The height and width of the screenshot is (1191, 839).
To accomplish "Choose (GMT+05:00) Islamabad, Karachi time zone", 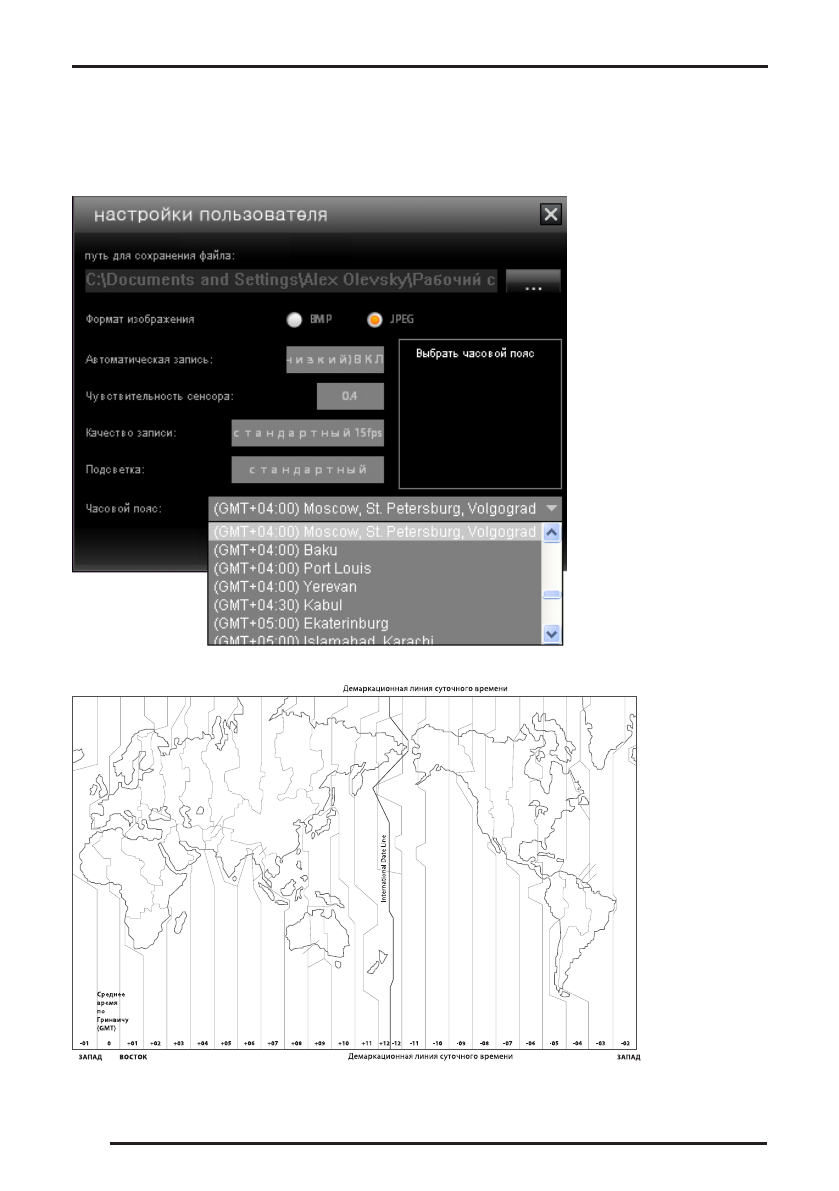I will click(x=375, y=640).
